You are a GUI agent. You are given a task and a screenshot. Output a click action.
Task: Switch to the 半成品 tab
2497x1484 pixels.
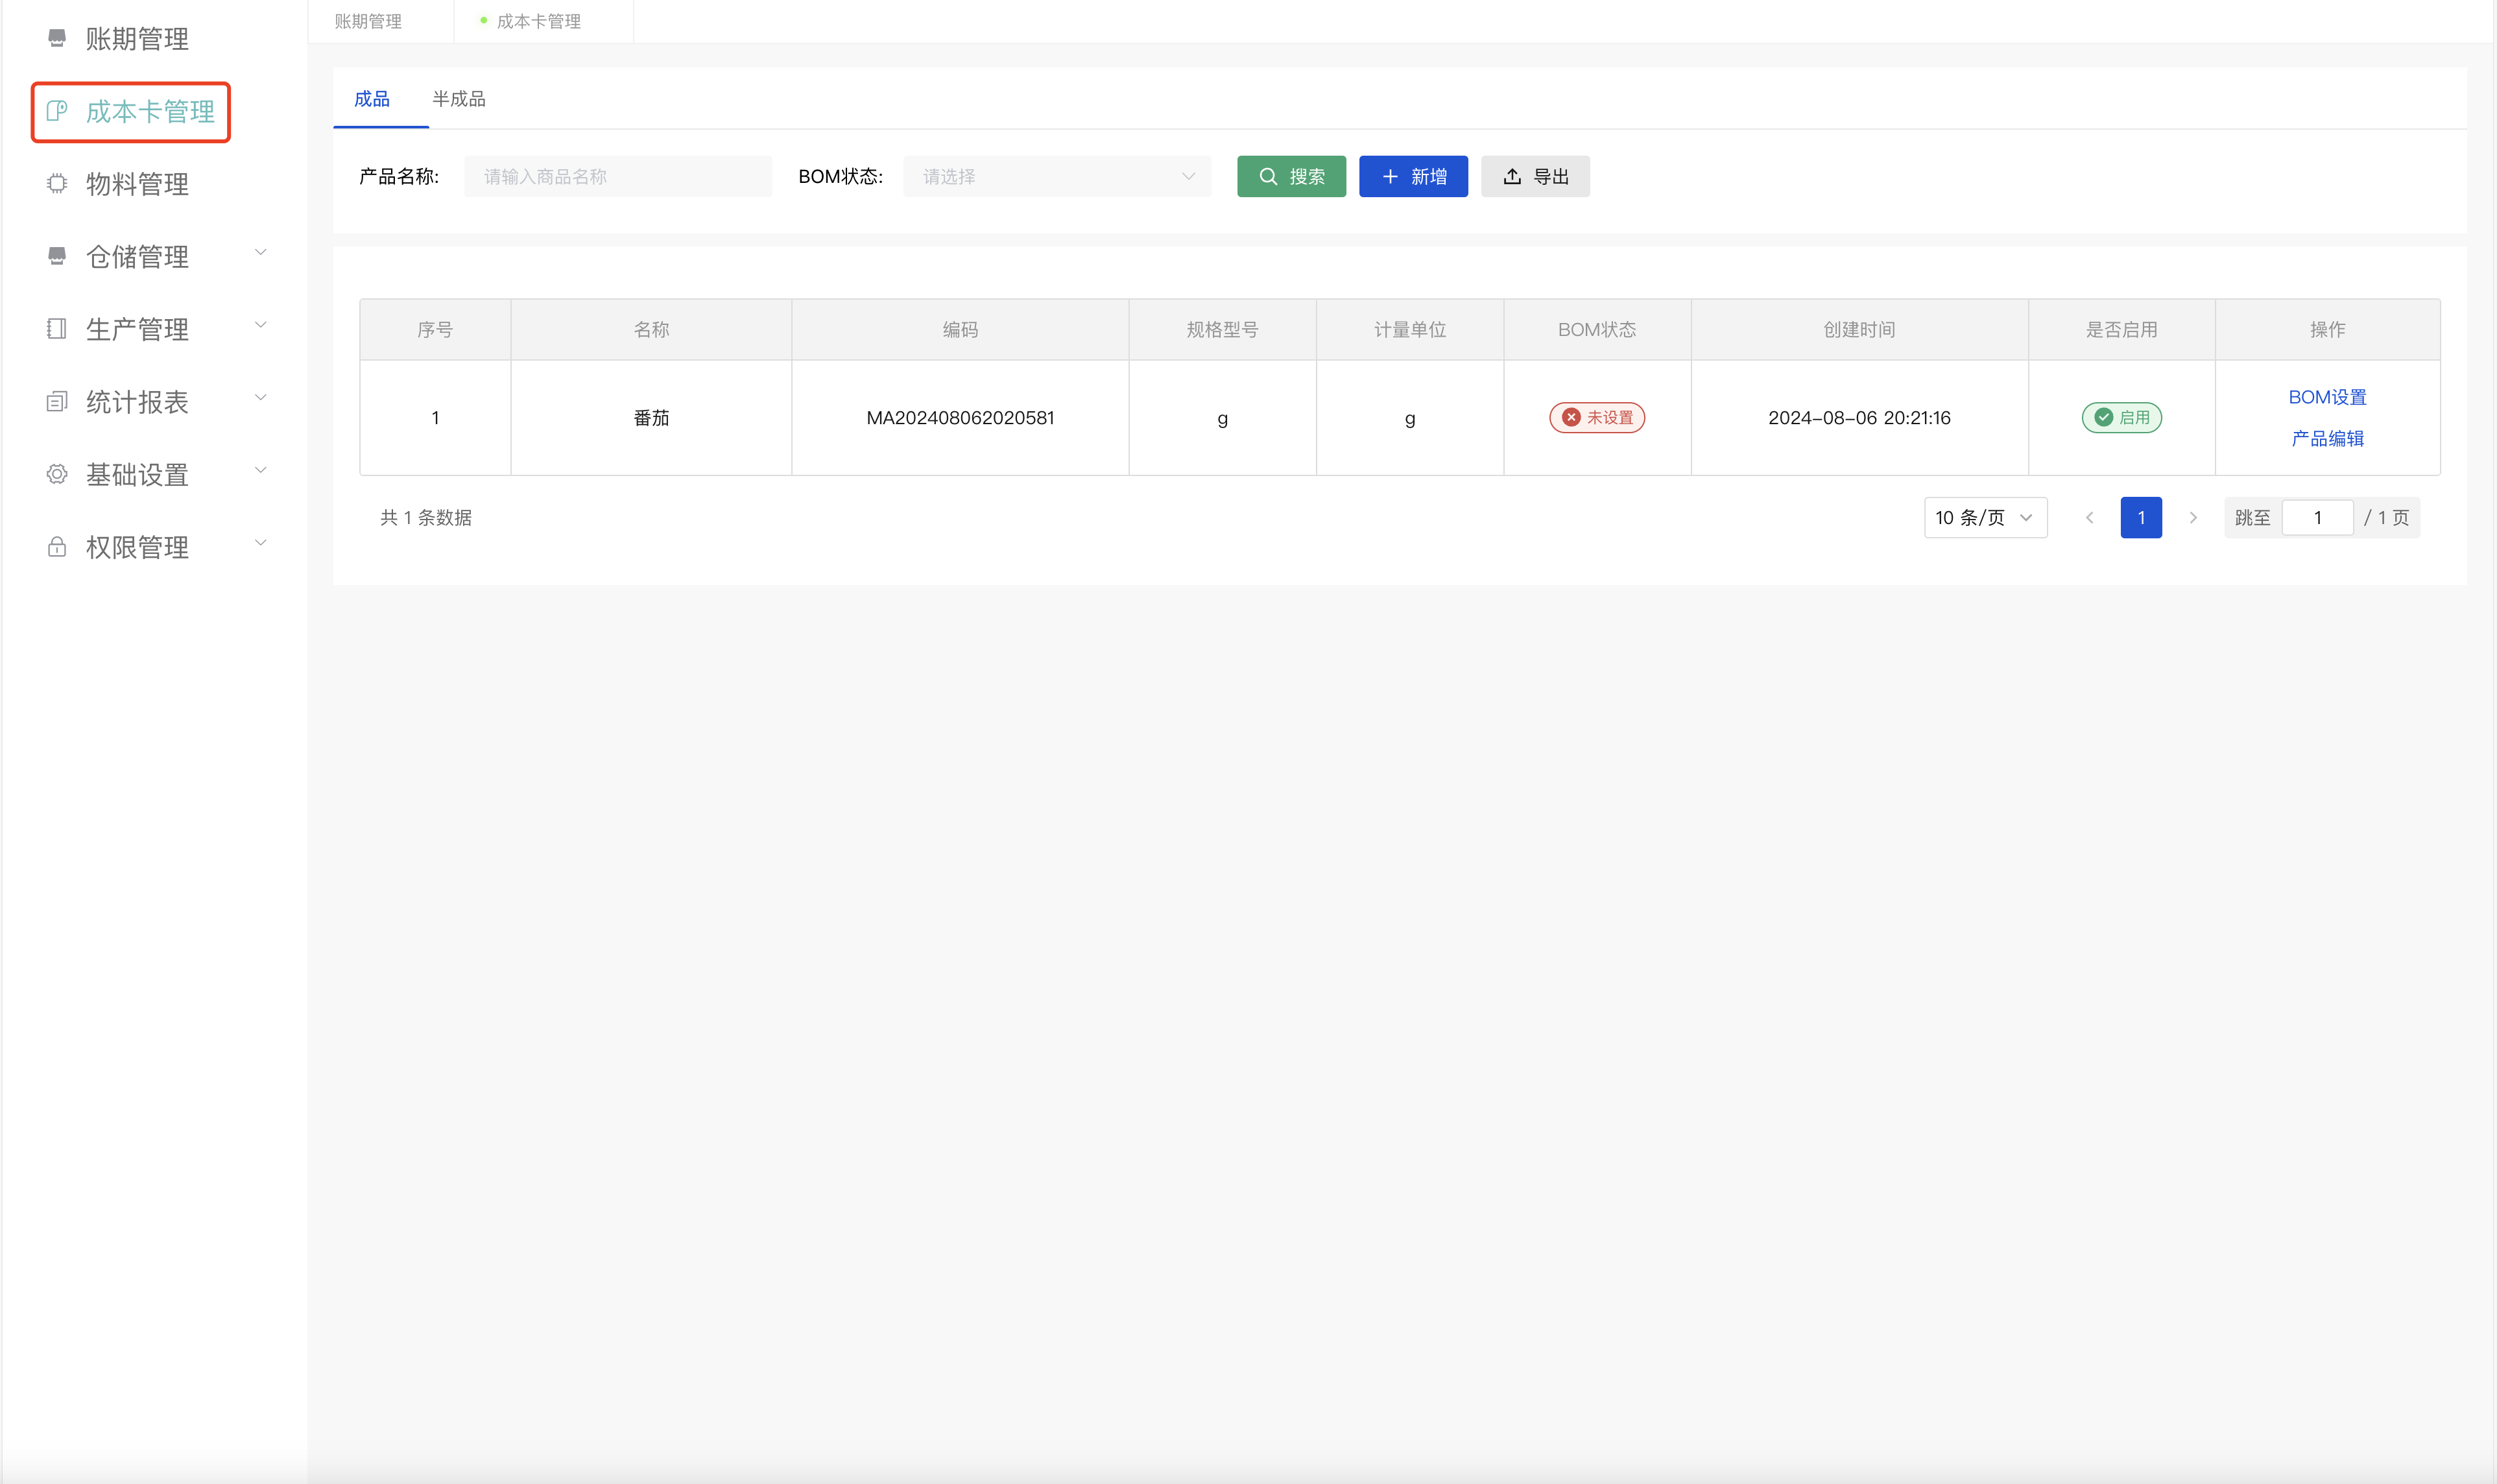pyautogui.click(x=458, y=99)
